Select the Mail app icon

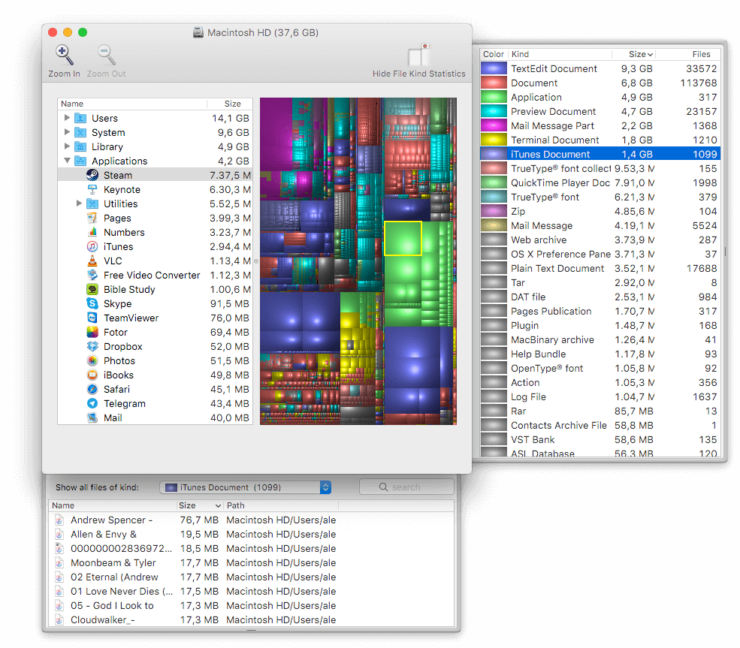tap(92, 418)
